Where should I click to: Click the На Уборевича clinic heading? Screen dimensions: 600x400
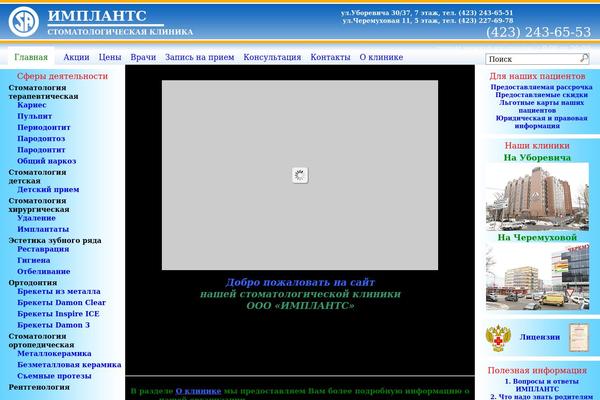point(537,157)
